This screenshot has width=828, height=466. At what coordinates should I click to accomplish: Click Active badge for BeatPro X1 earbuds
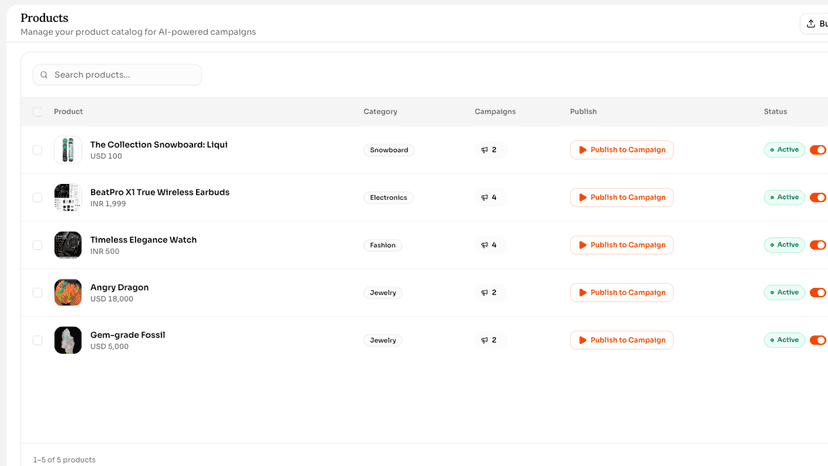click(x=784, y=198)
